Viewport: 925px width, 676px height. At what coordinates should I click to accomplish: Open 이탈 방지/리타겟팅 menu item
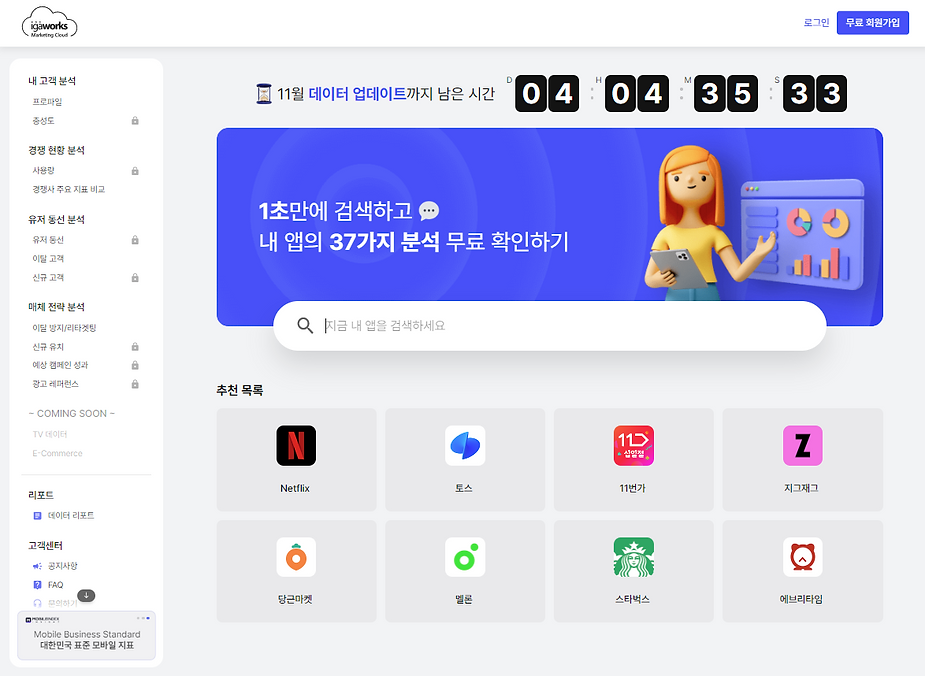pyautogui.click(x=64, y=327)
